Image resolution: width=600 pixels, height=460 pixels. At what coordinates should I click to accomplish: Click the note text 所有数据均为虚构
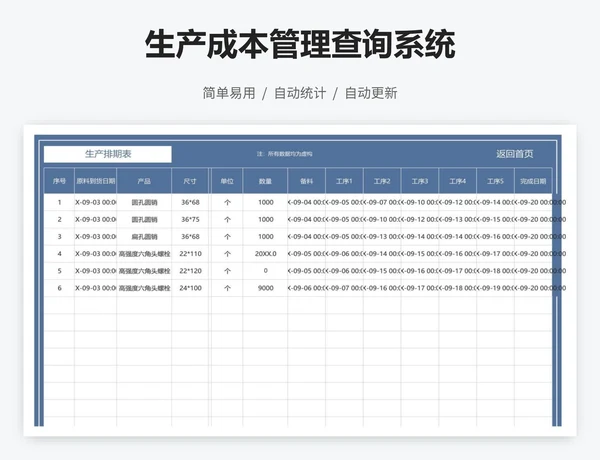click(x=290, y=154)
